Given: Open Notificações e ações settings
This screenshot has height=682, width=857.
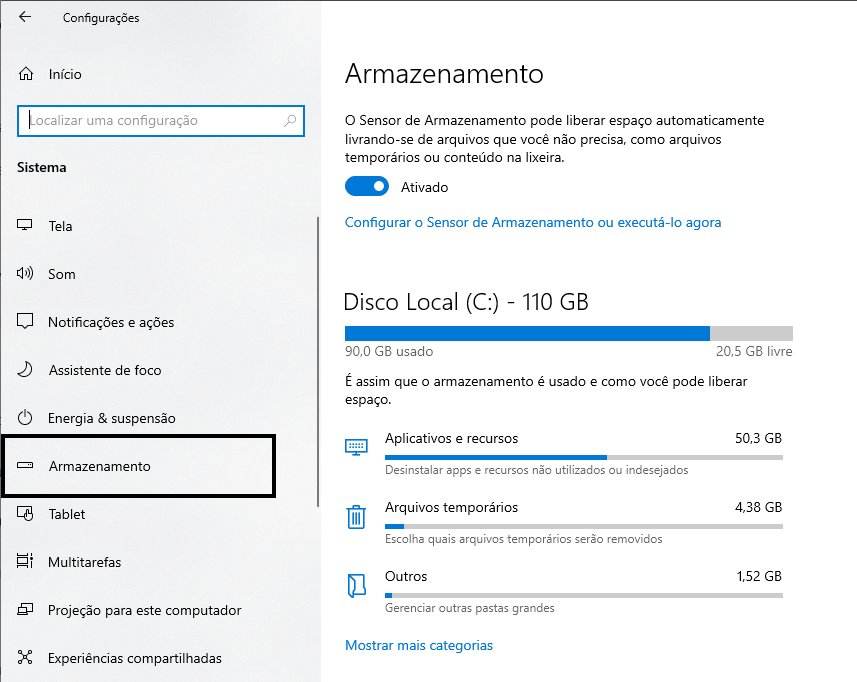Looking at the screenshot, I should [111, 322].
